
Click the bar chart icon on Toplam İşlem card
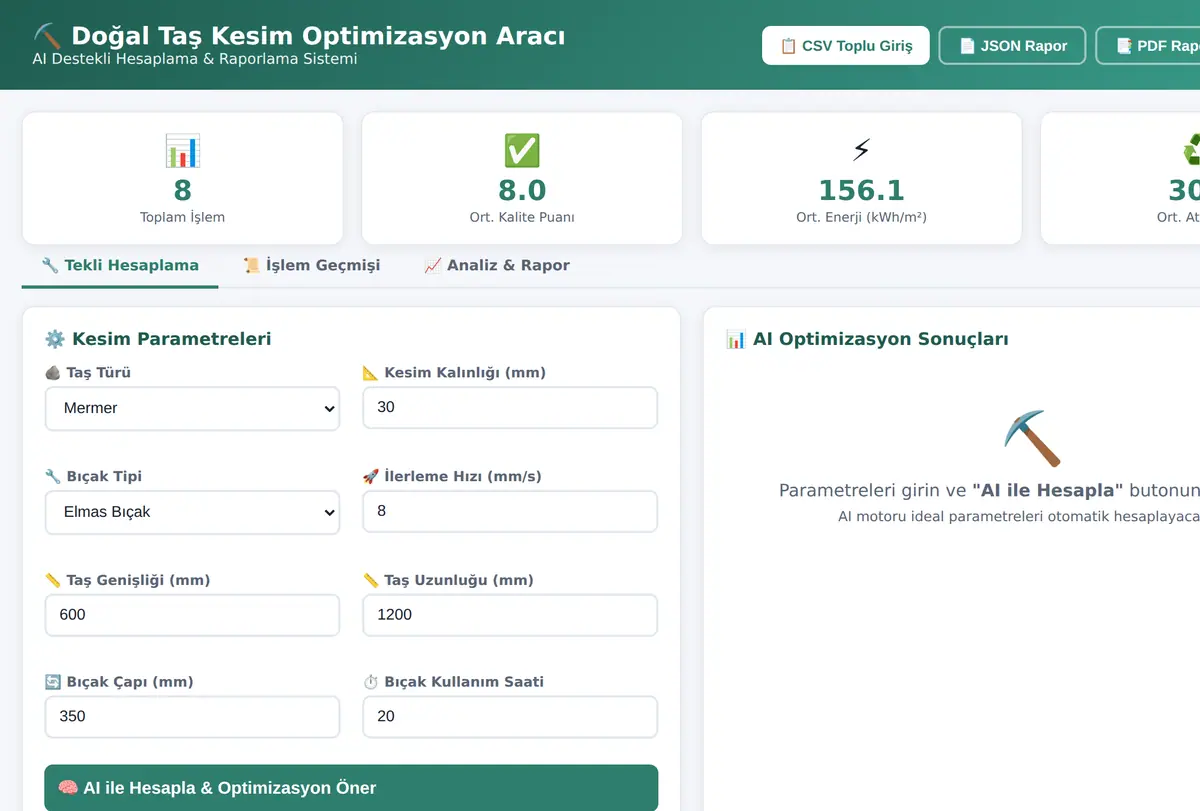pyautogui.click(x=182, y=151)
